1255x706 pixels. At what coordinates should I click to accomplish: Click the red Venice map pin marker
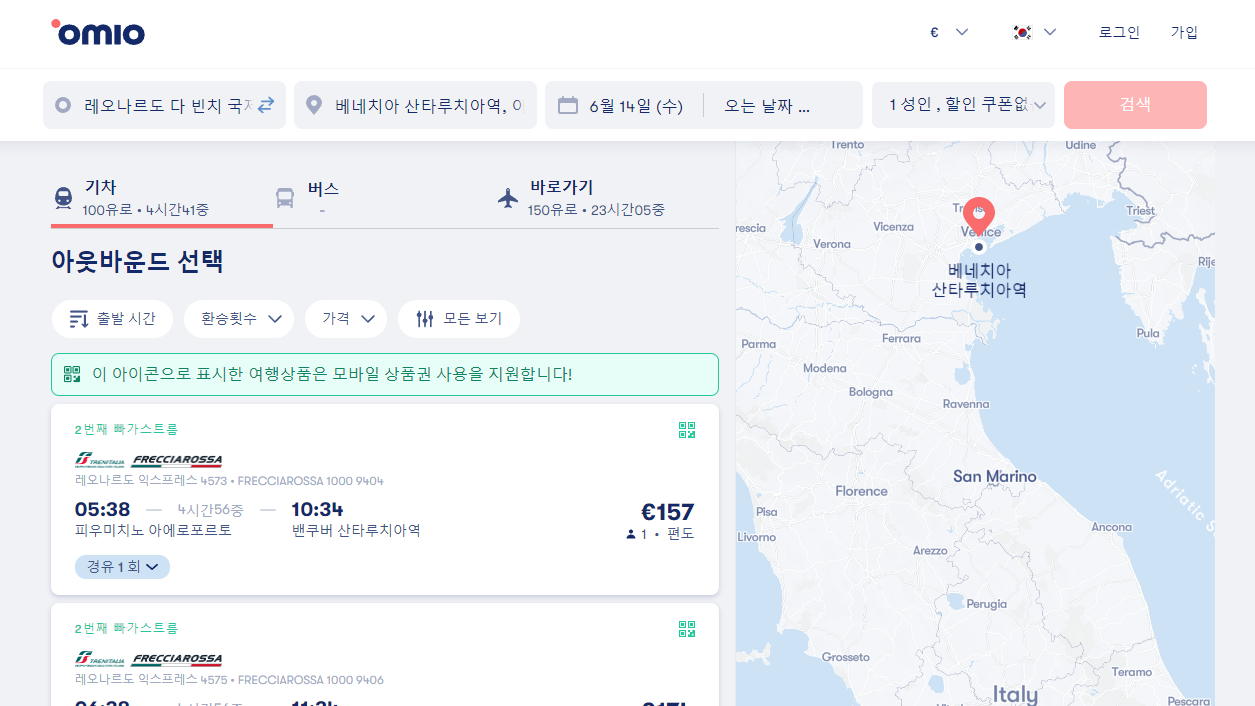point(979,215)
